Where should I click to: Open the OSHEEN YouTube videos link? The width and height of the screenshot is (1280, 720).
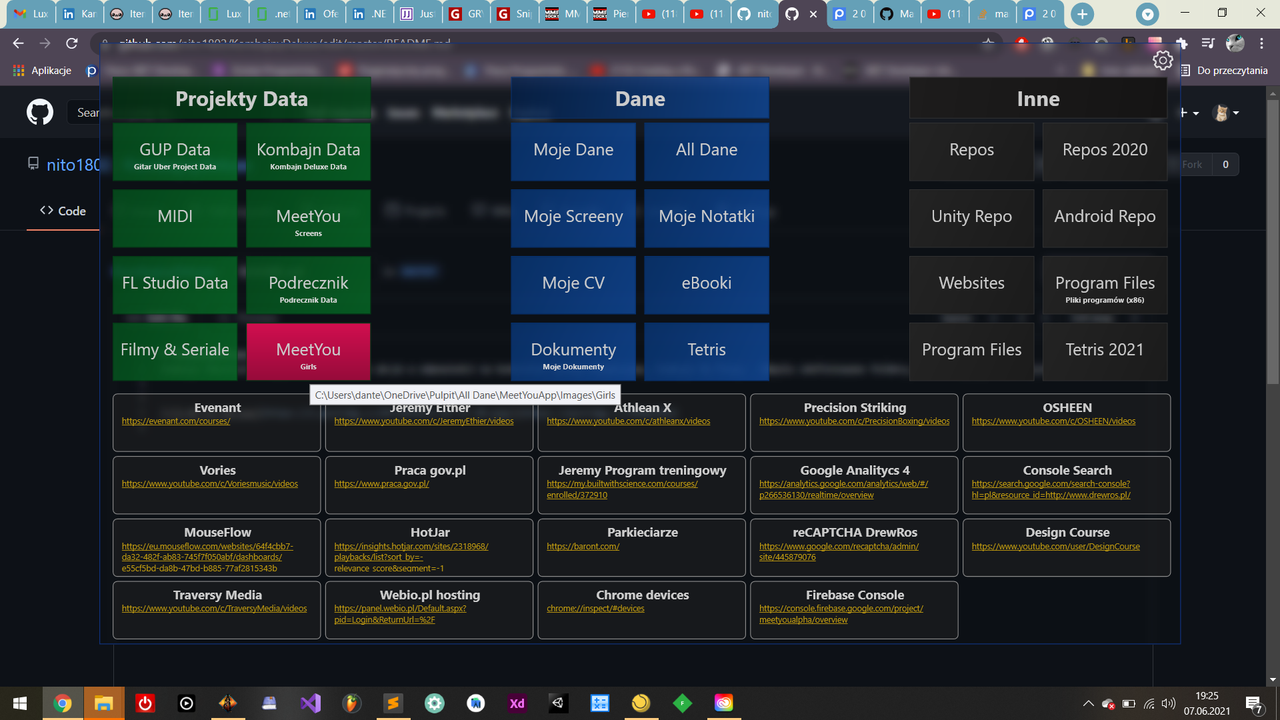click(1053, 421)
